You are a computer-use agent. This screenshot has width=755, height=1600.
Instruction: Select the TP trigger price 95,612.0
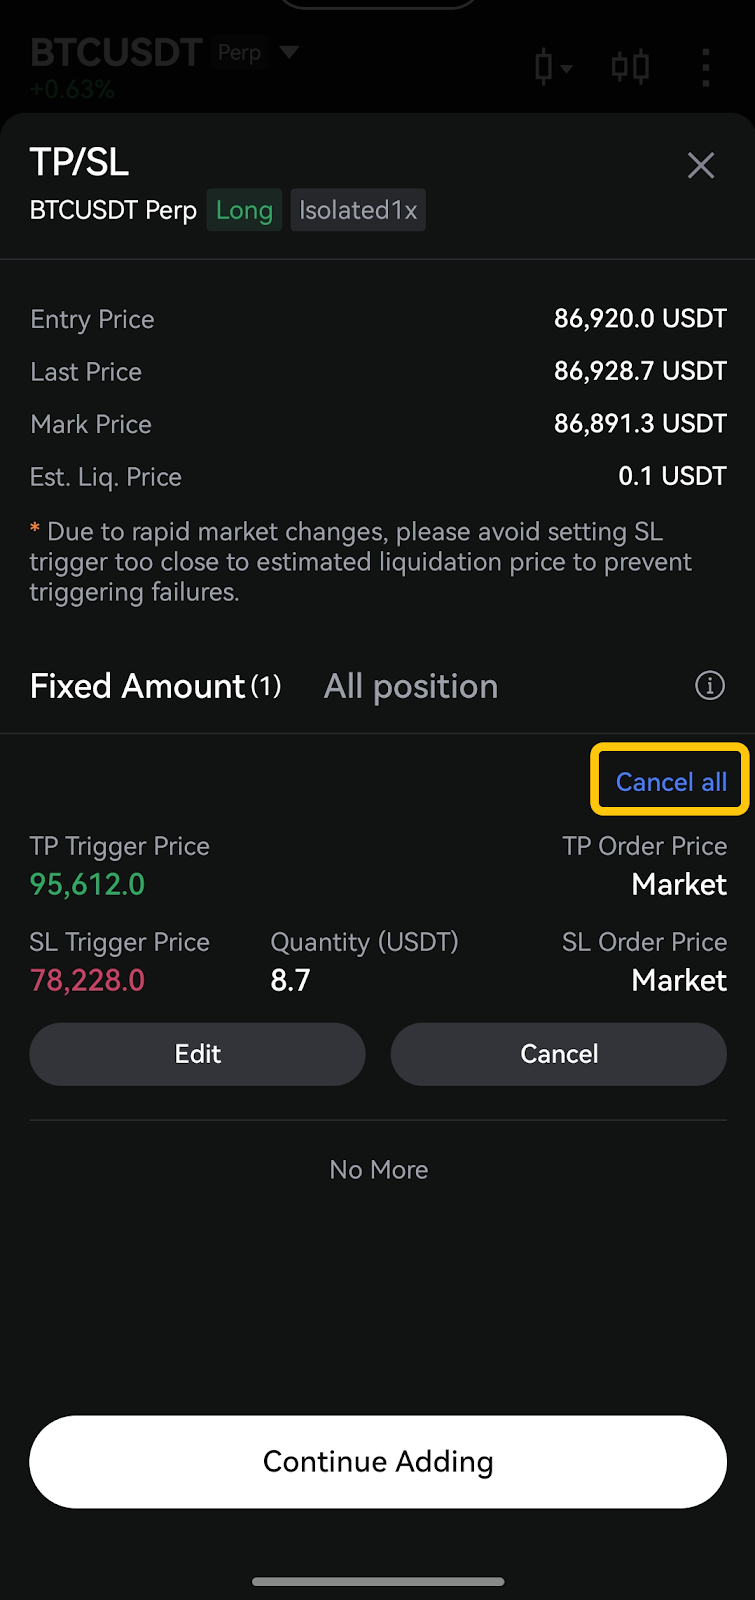click(88, 884)
